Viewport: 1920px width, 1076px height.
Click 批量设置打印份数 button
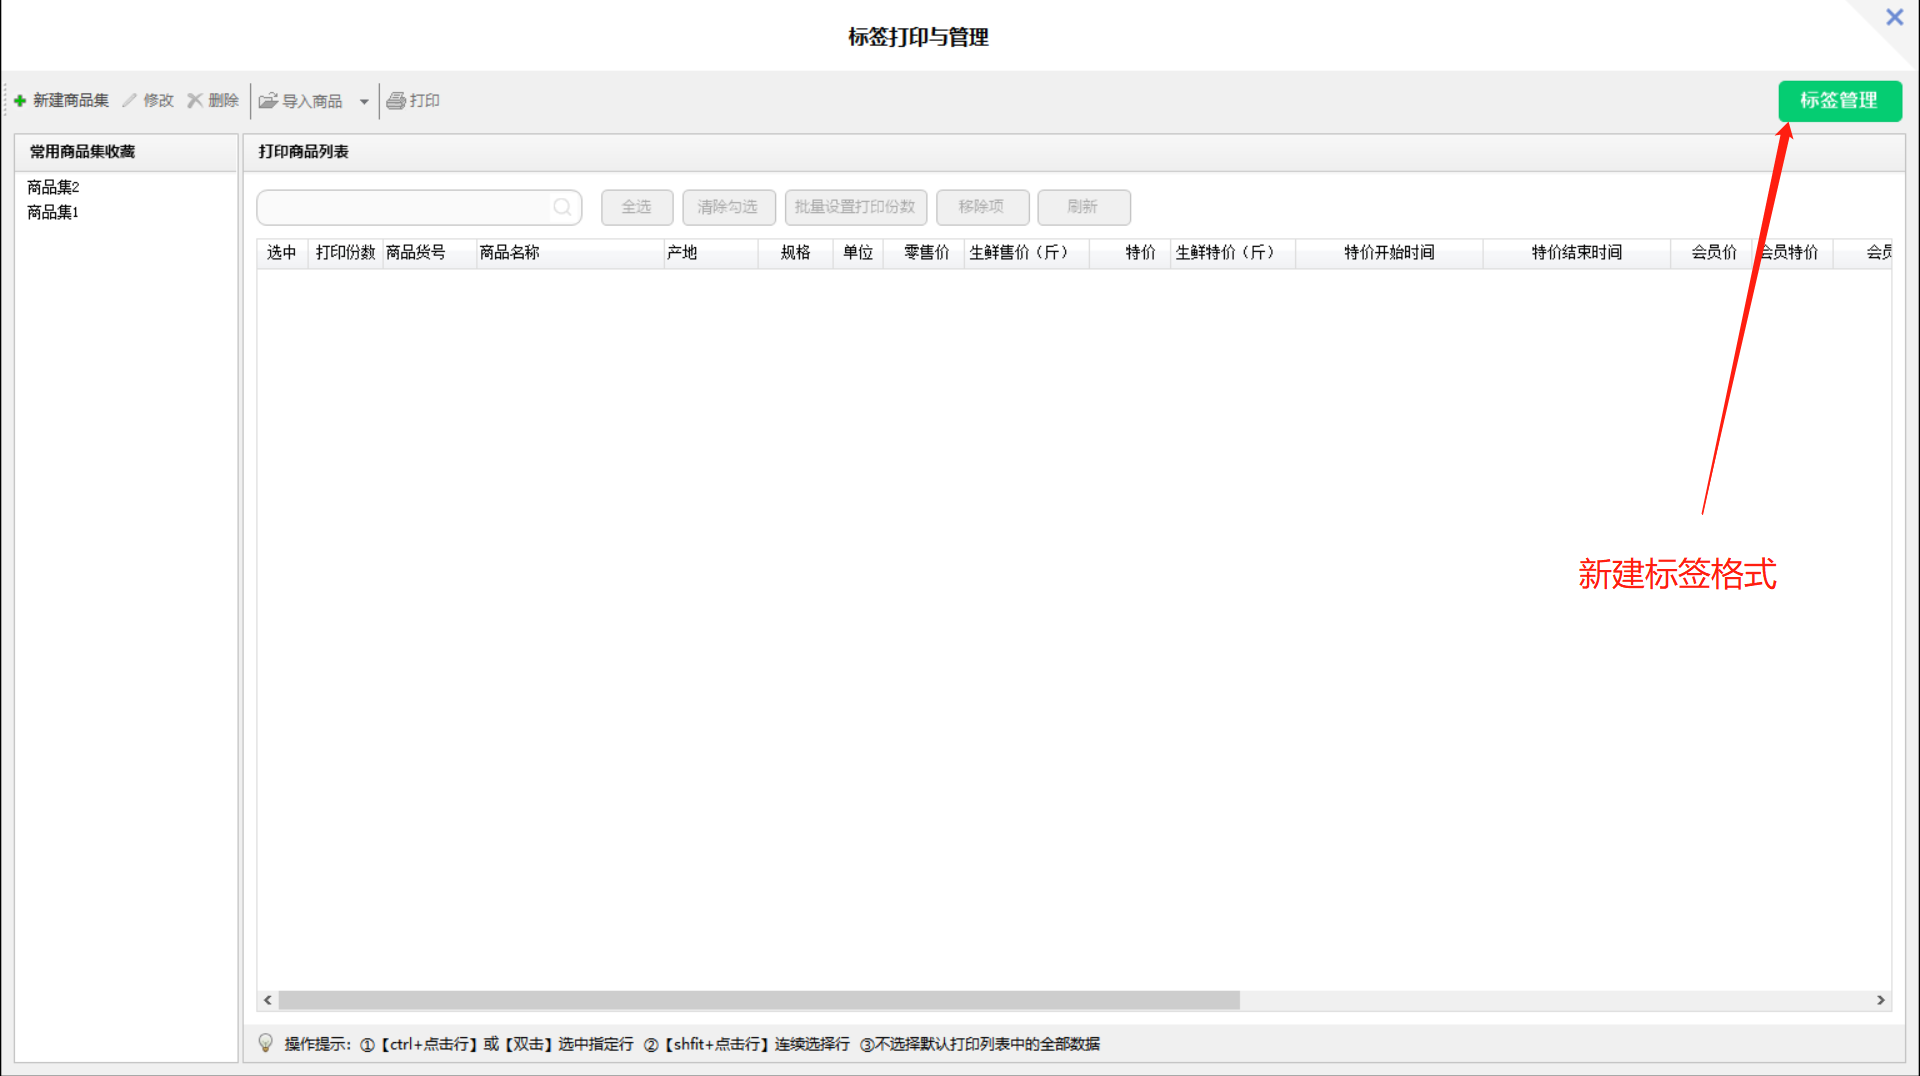855,207
